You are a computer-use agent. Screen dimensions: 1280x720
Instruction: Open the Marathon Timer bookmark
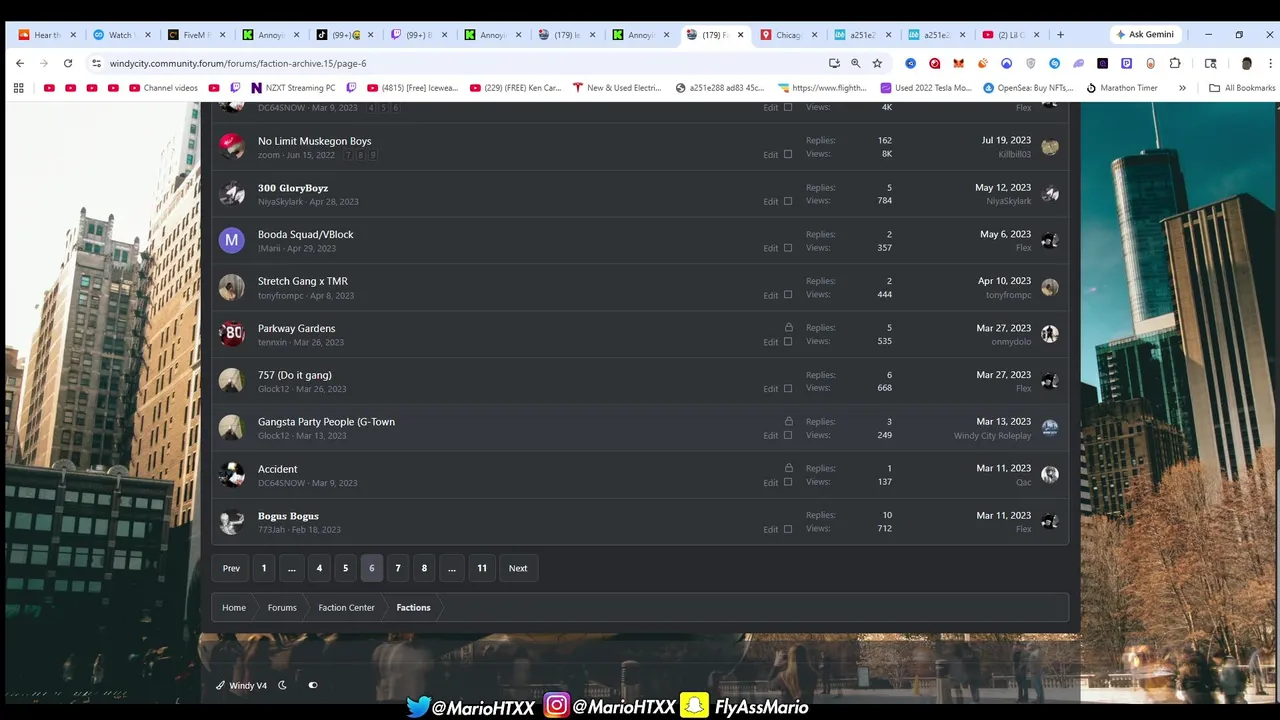1121,88
